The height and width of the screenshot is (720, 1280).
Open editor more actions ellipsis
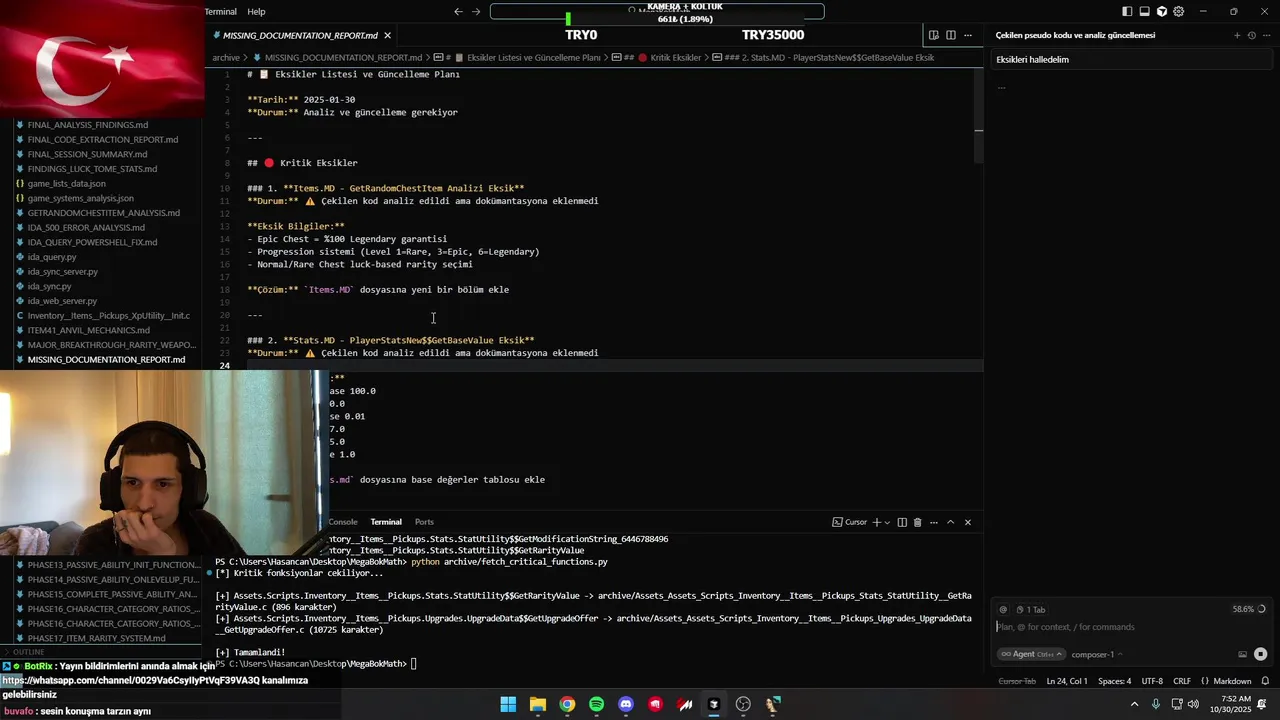pos(967,35)
